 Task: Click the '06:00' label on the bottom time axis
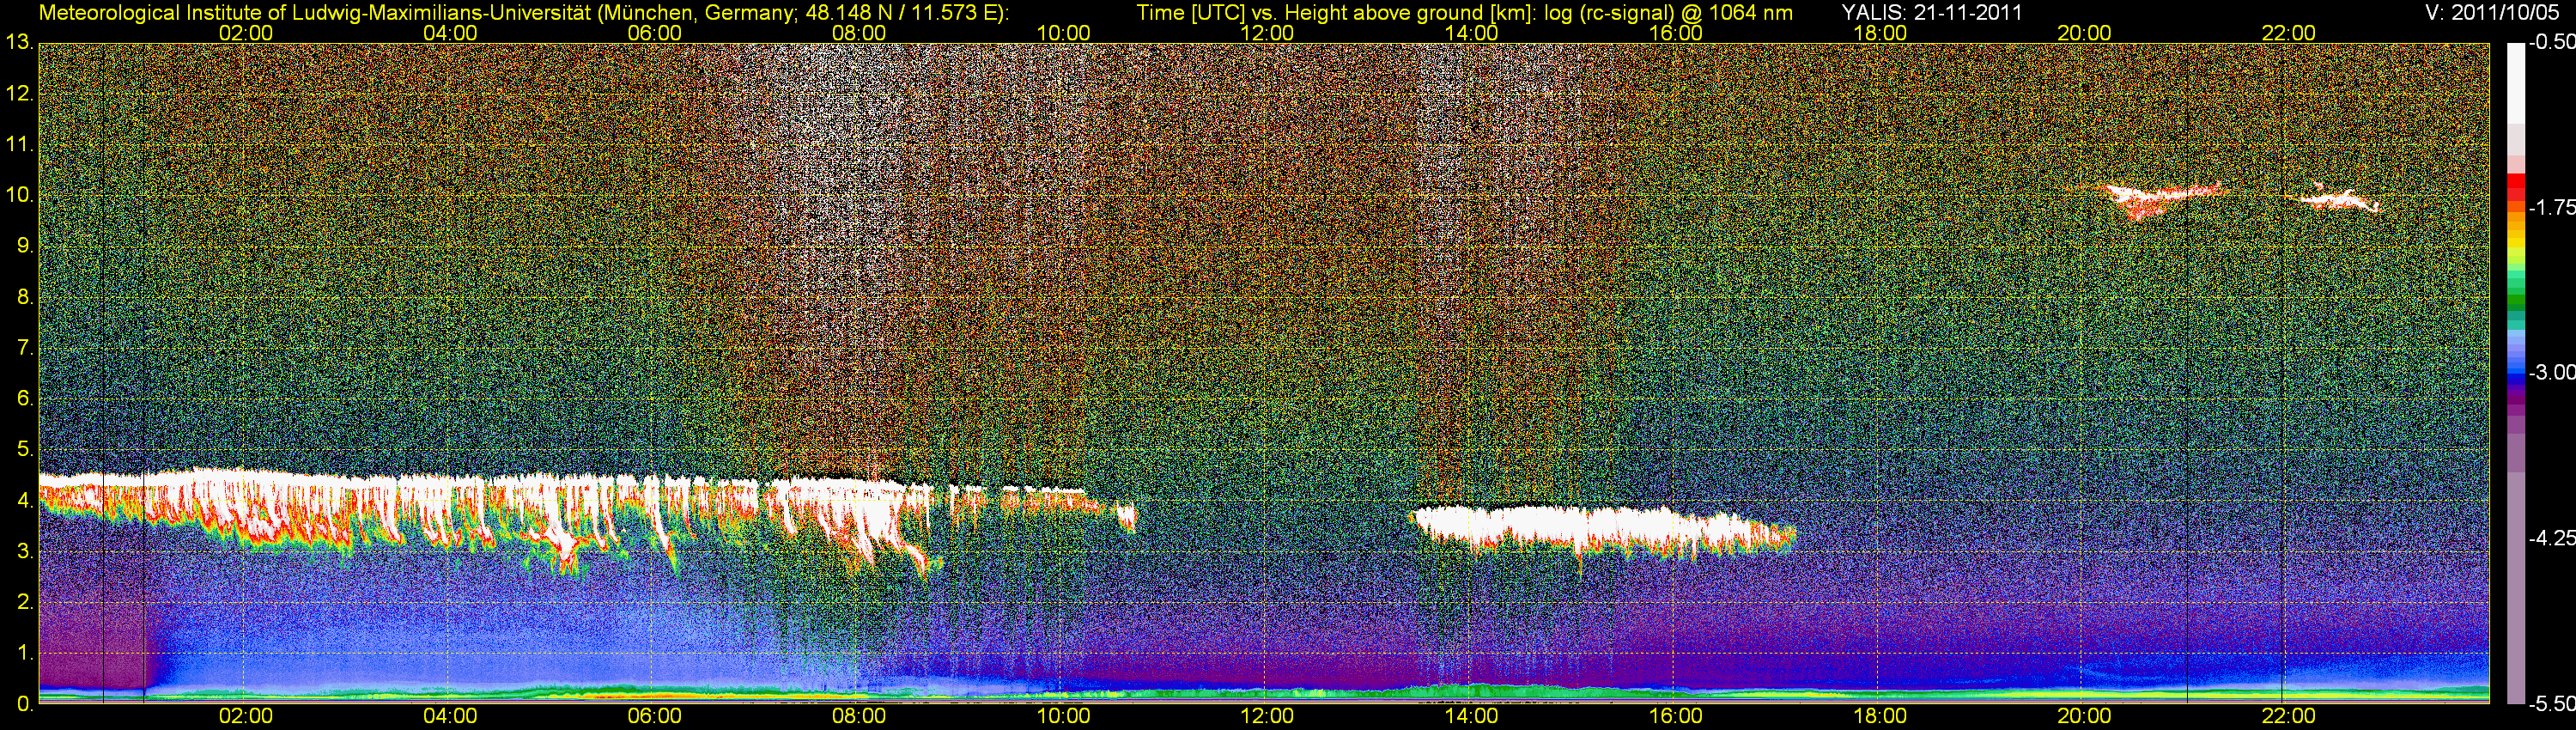(655, 717)
